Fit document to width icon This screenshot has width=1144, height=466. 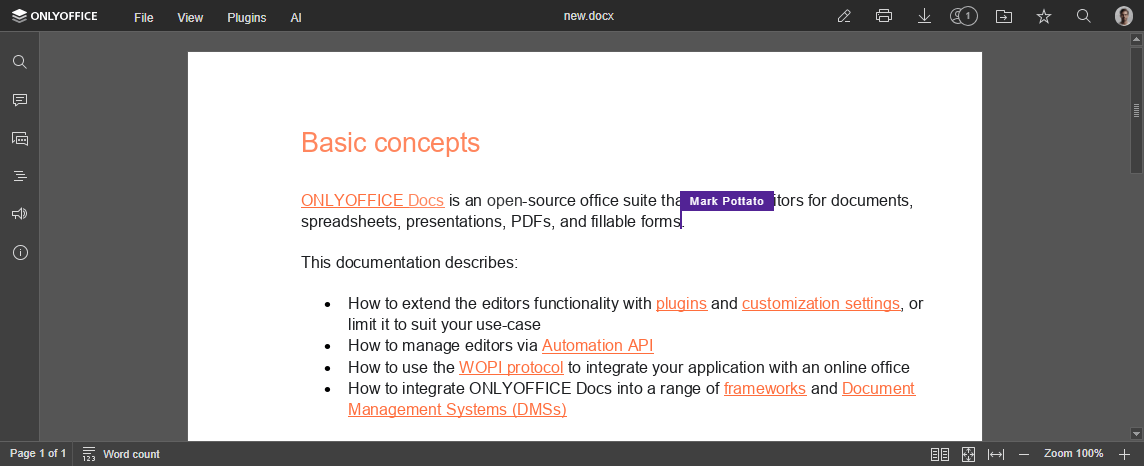[x=996, y=454]
